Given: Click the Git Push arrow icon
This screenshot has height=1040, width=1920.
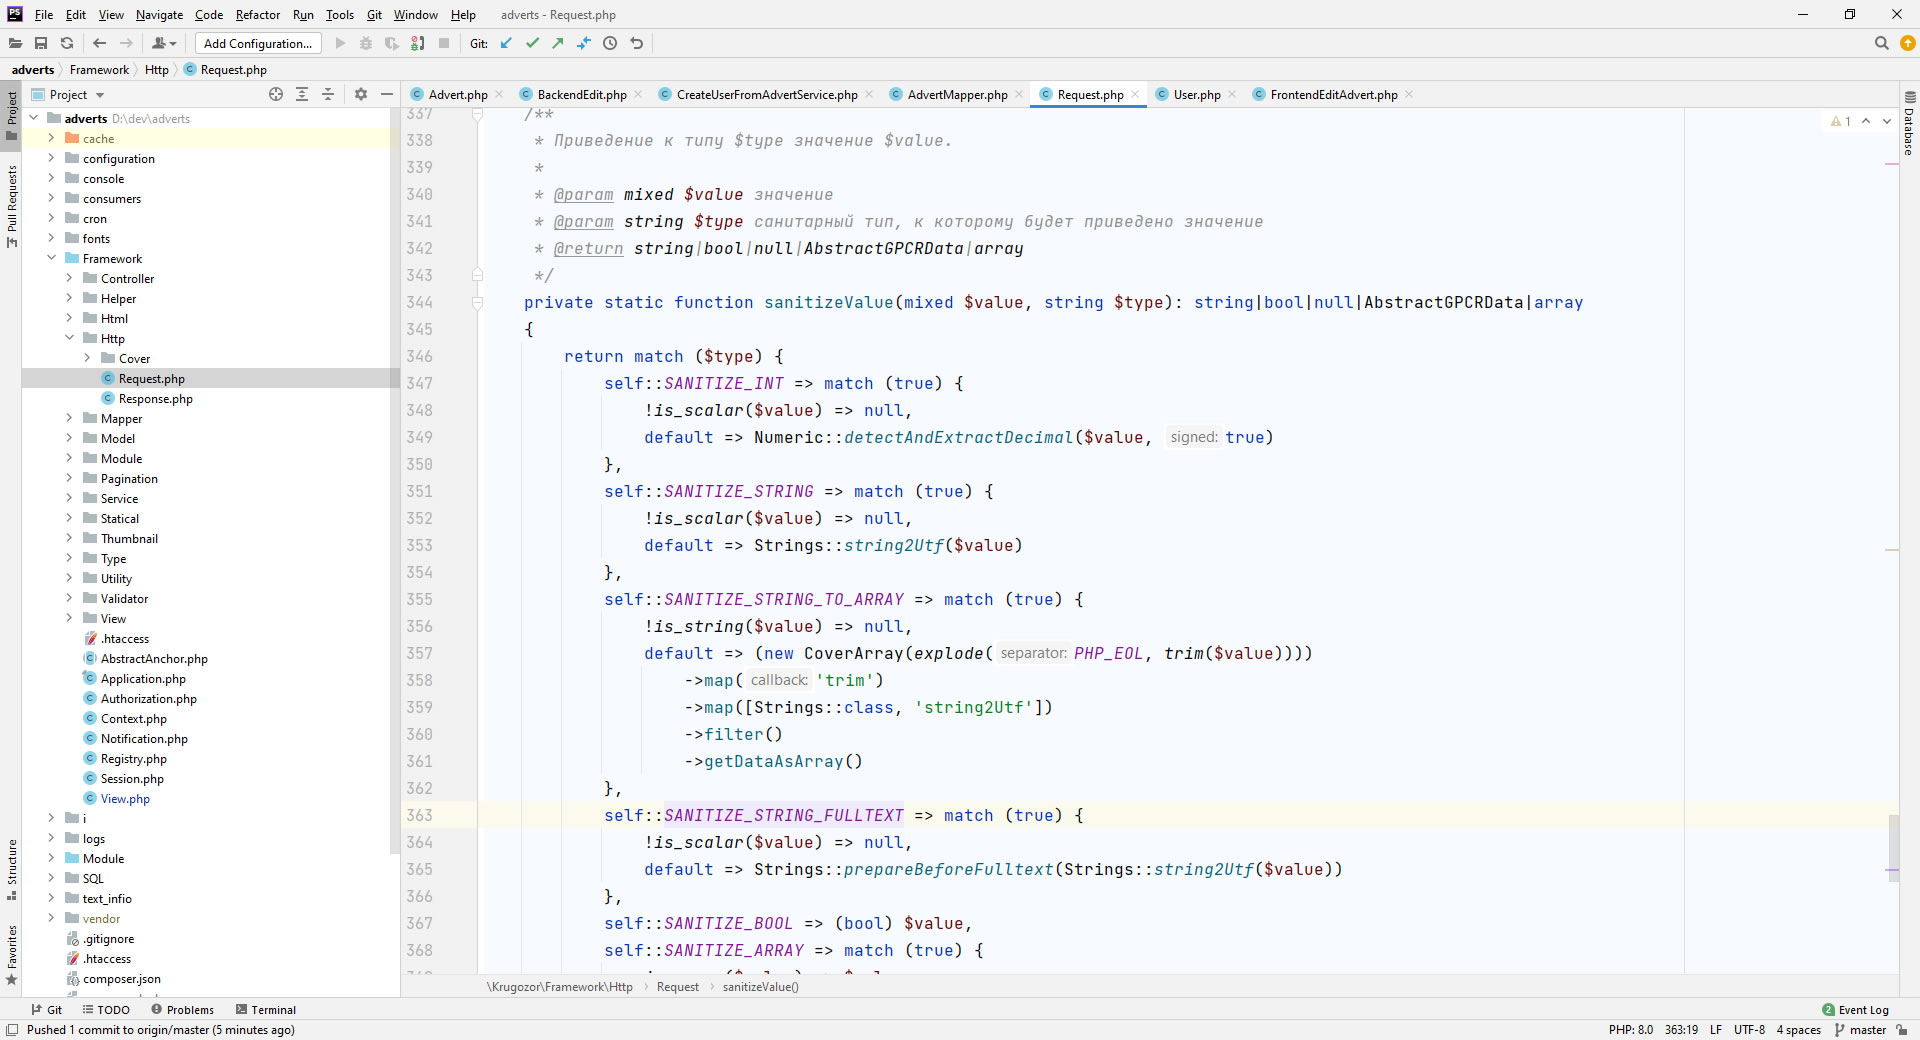Looking at the screenshot, I should (558, 43).
